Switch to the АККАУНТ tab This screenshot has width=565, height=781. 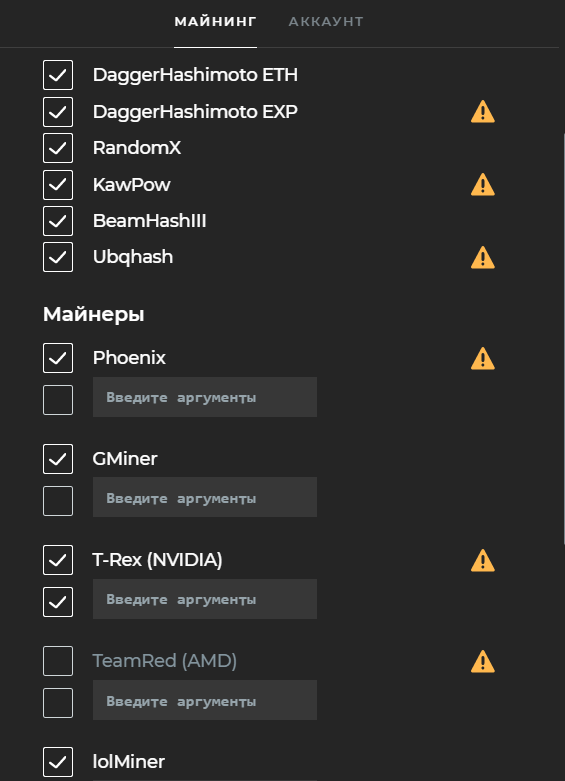[x=326, y=22]
